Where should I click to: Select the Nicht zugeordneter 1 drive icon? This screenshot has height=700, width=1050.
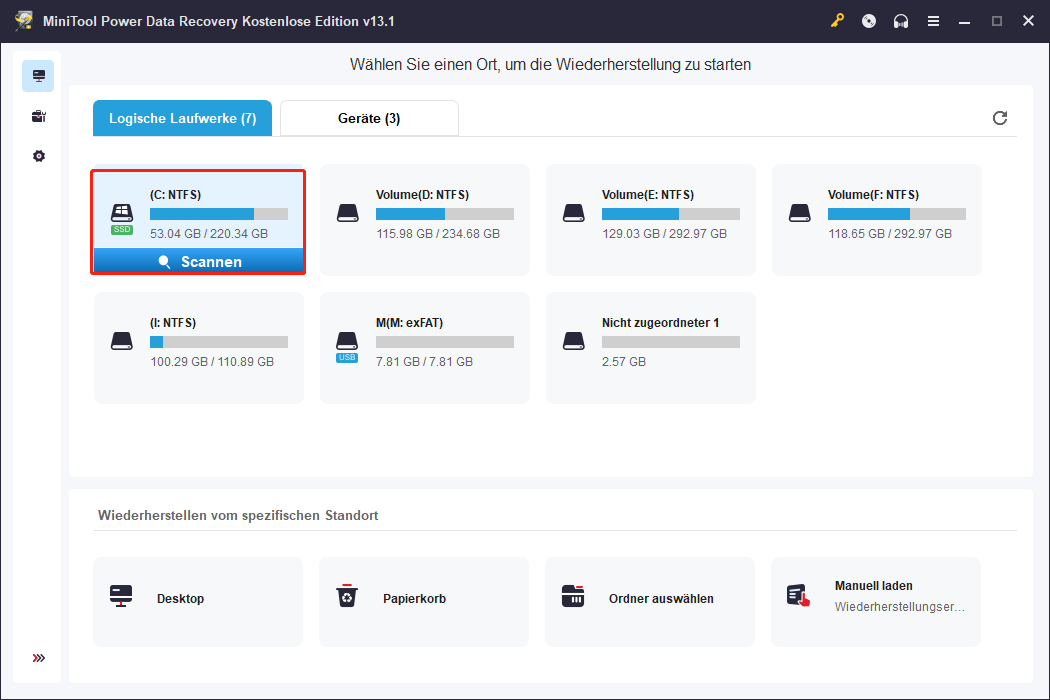pos(574,341)
